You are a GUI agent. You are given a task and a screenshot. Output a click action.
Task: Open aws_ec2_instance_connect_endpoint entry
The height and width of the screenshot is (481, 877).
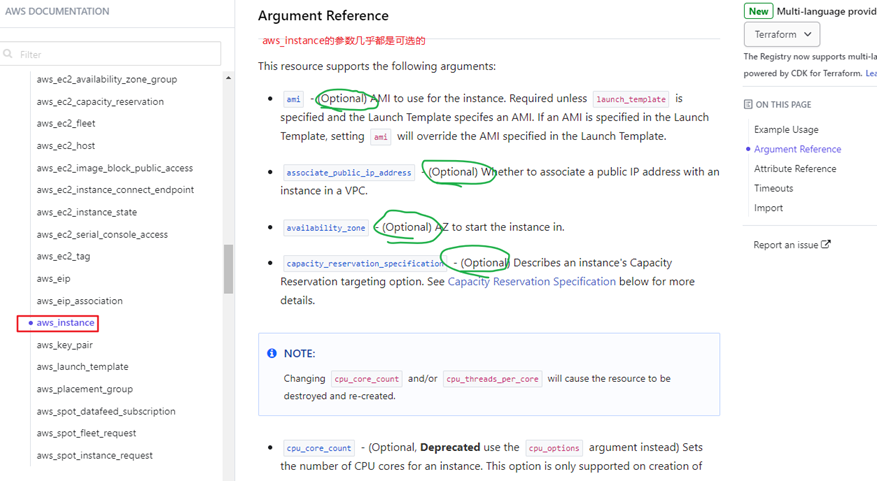[x=115, y=190]
